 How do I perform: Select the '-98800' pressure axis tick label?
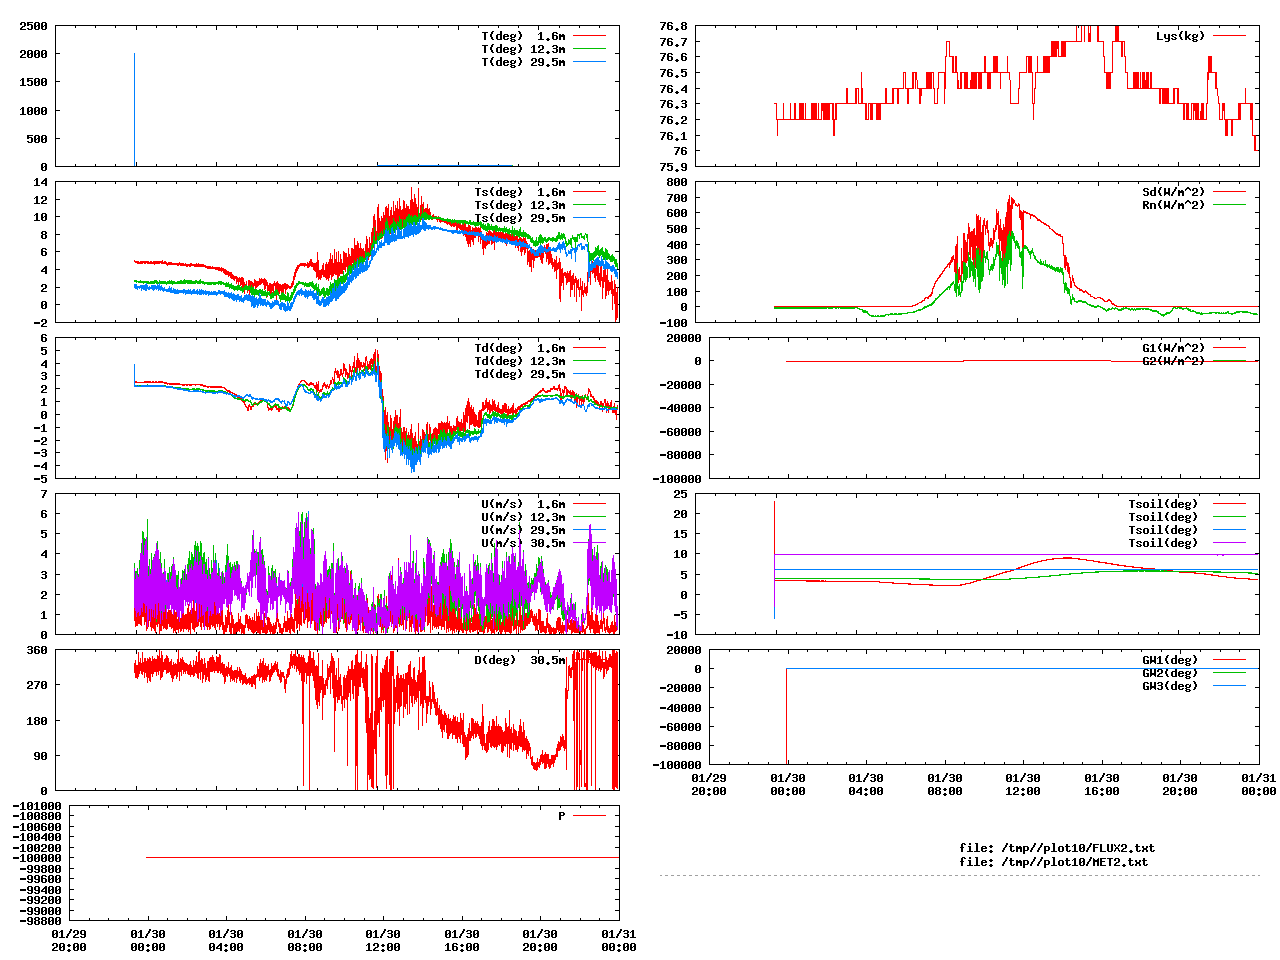41,921
